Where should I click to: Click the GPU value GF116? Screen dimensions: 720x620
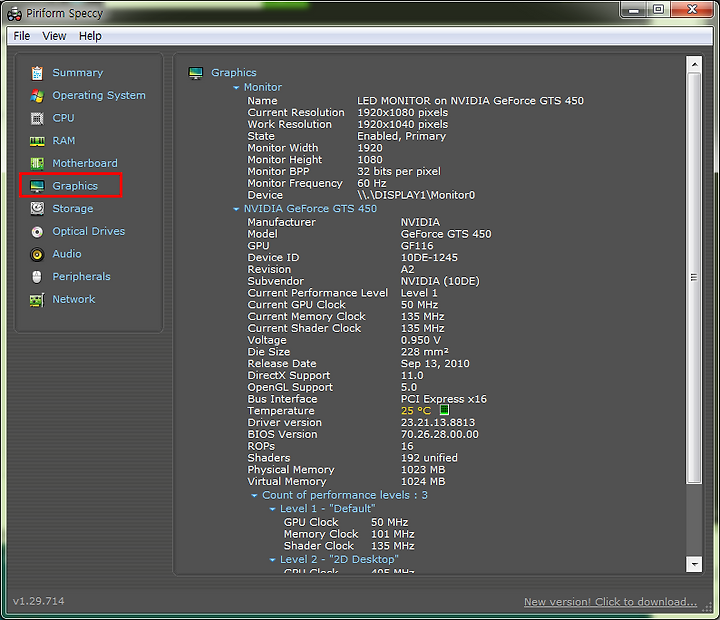417,246
